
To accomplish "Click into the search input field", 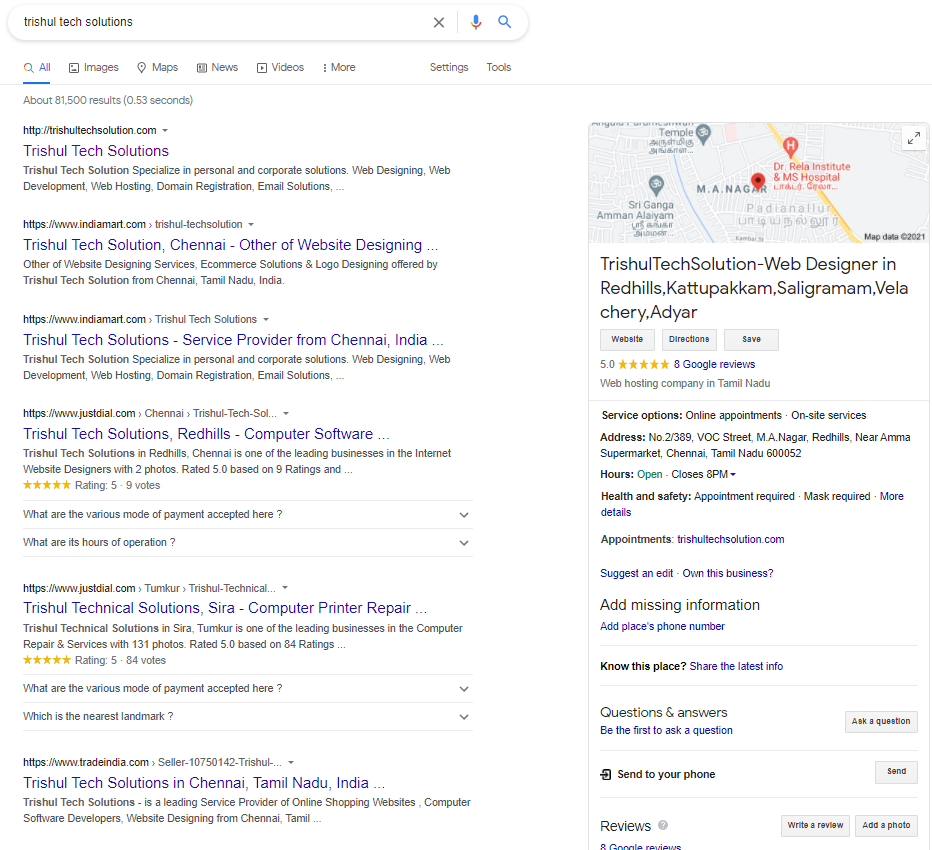I will 223,22.
